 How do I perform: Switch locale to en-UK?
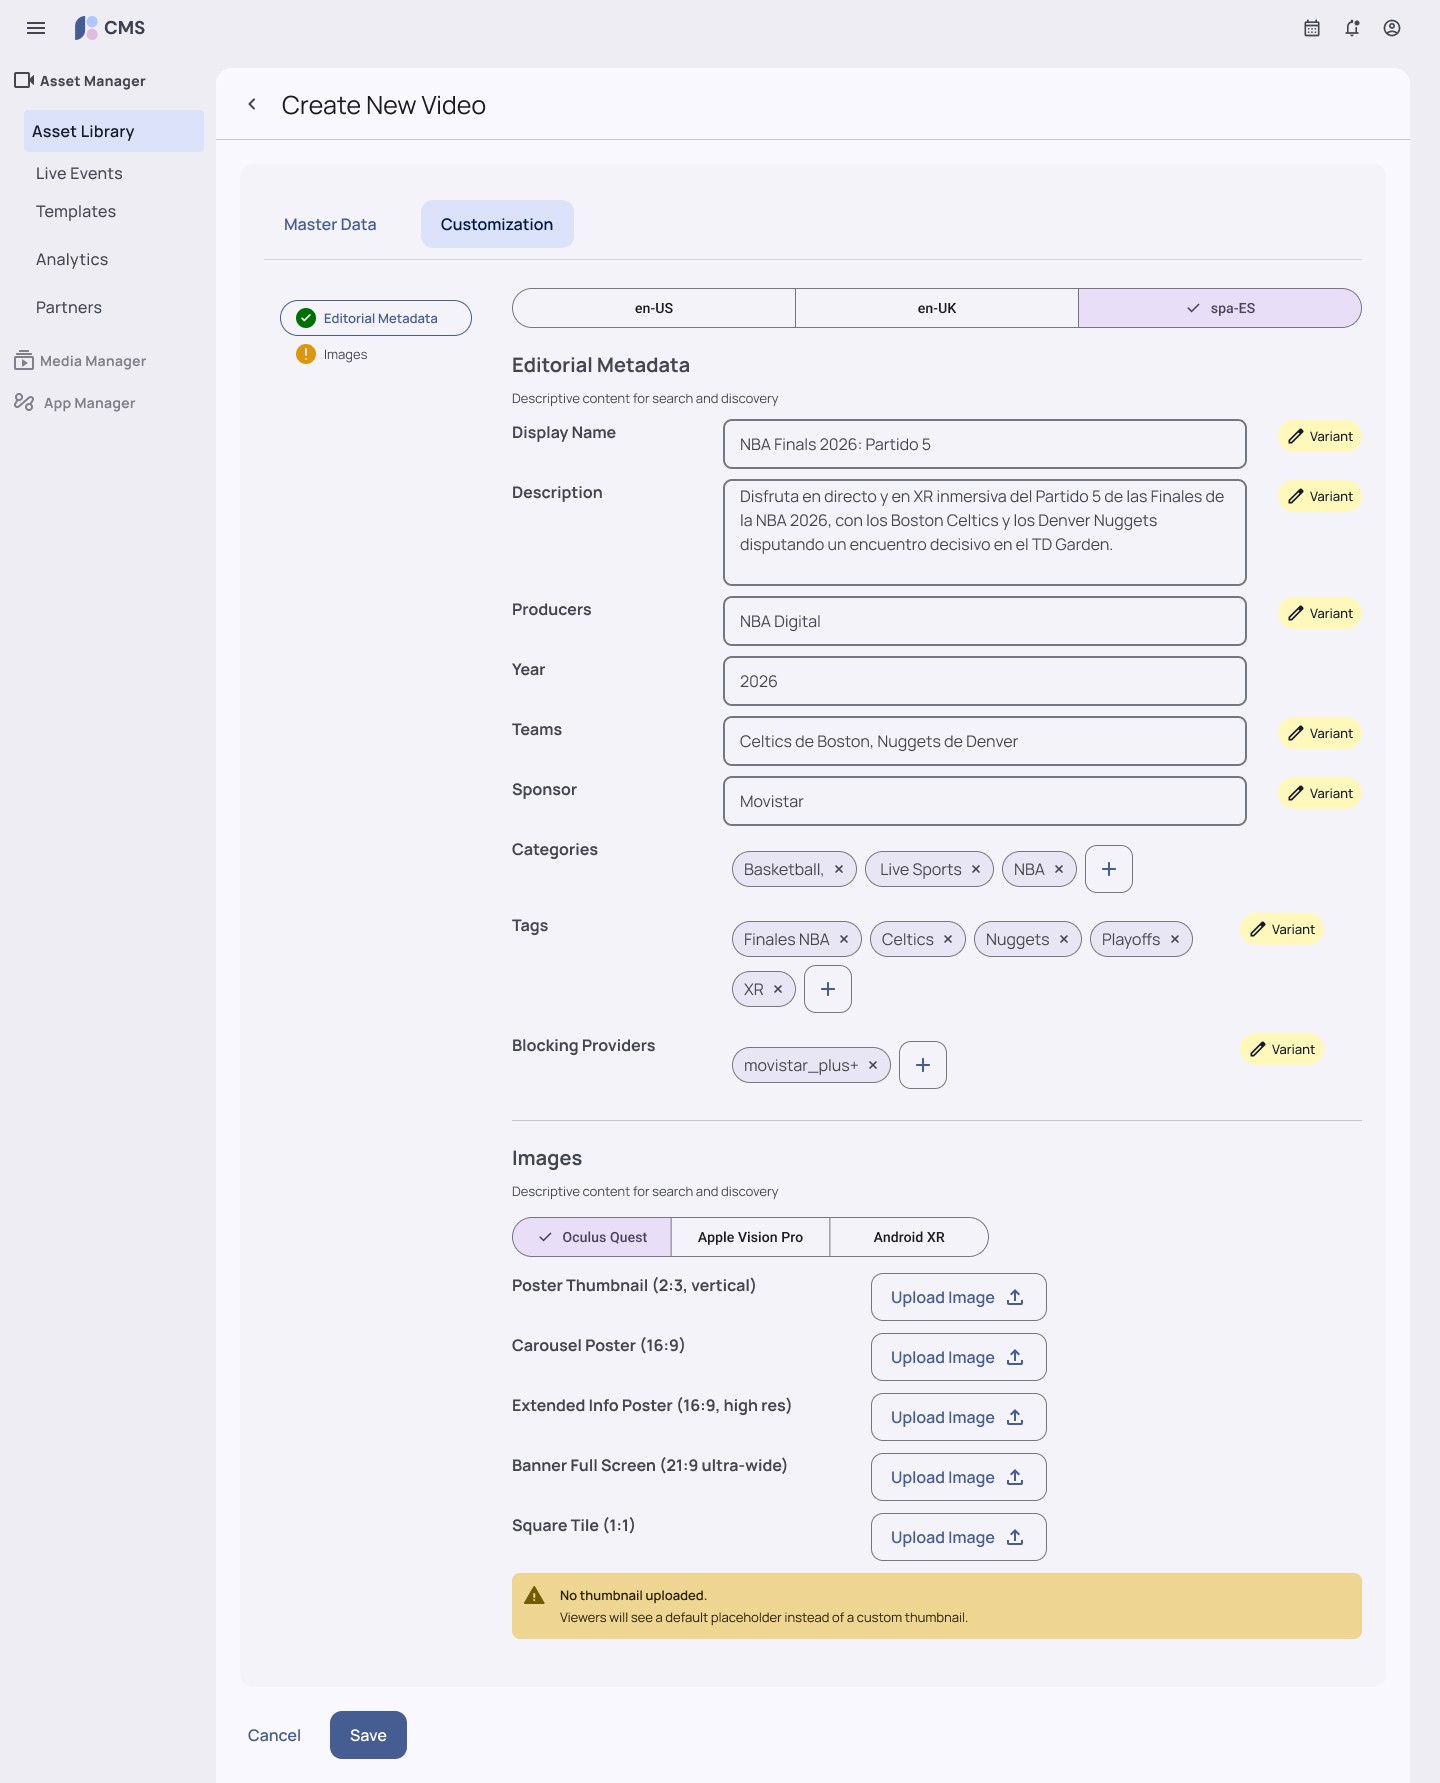coord(937,308)
